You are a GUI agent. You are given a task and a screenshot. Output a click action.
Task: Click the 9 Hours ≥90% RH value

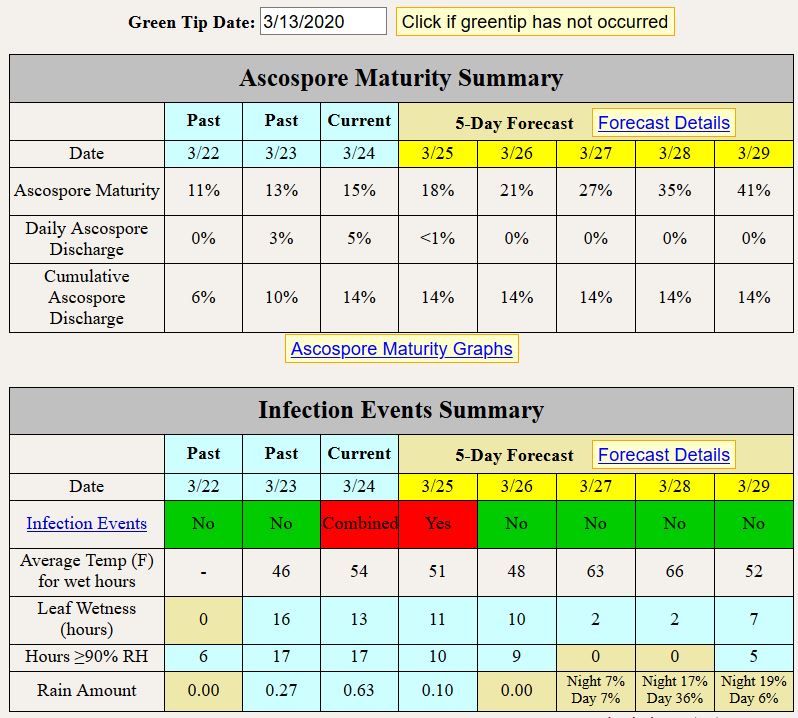pyautogui.click(x=517, y=657)
